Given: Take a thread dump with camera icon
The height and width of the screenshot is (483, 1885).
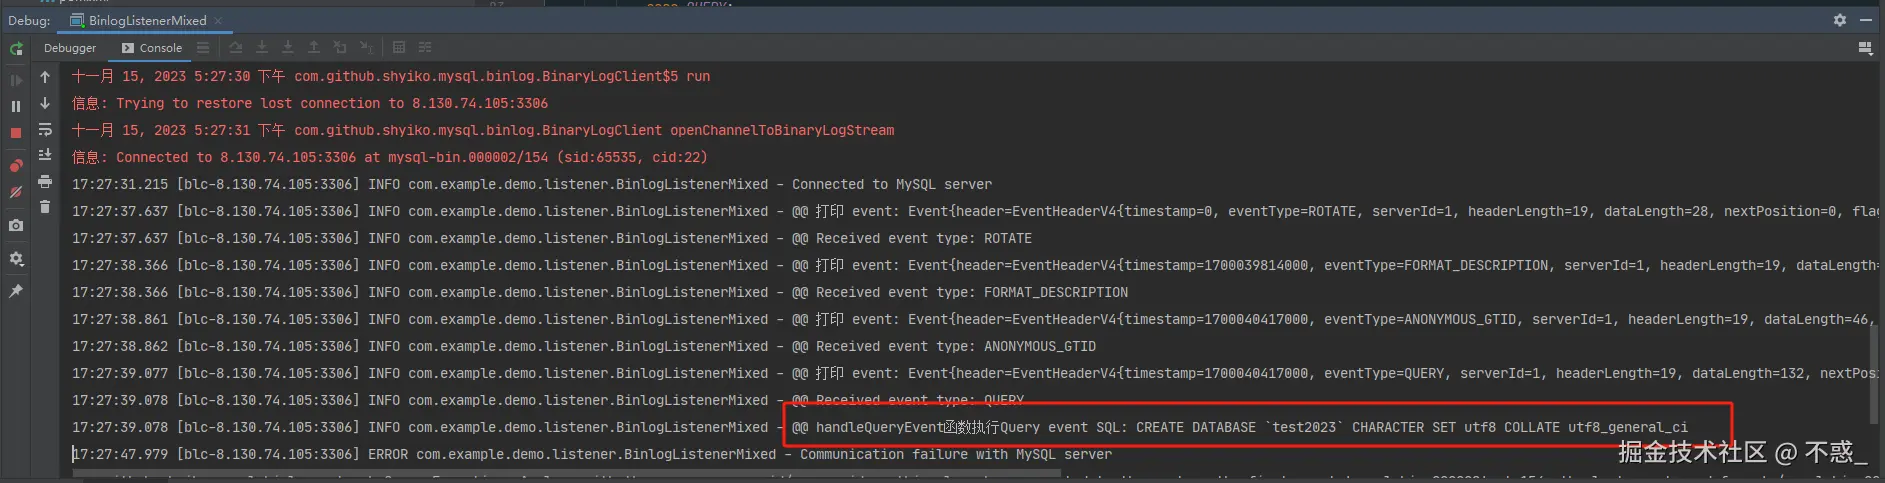Looking at the screenshot, I should (16, 226).
